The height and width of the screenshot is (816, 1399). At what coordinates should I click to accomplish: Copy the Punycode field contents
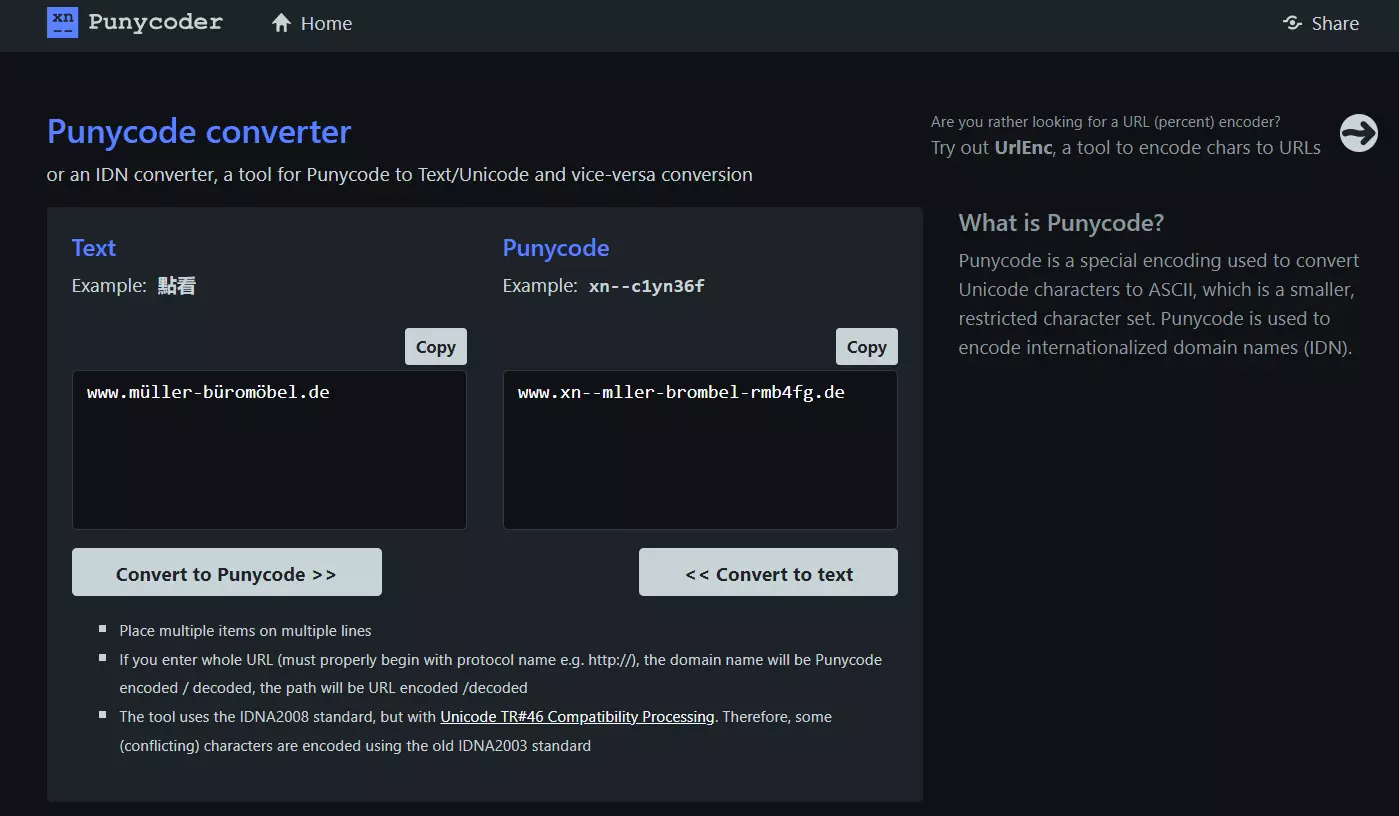tap(866, 346)
